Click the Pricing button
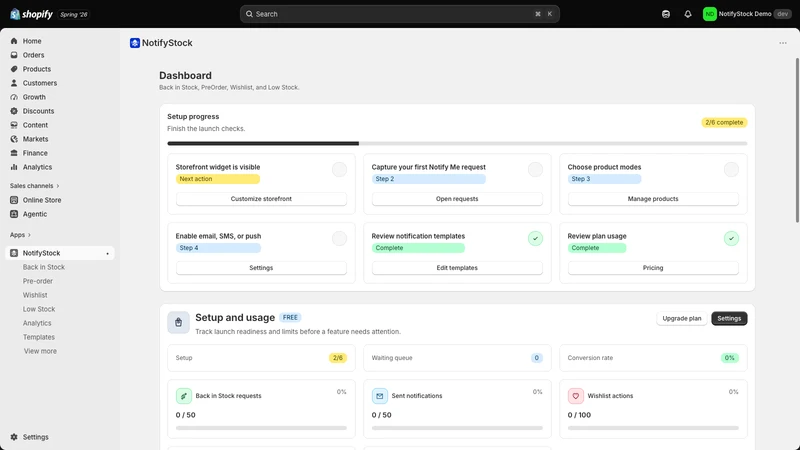Image resolution: width=800 pixels, height=450 pixels. pyautogui.click(x=653, y=268)
